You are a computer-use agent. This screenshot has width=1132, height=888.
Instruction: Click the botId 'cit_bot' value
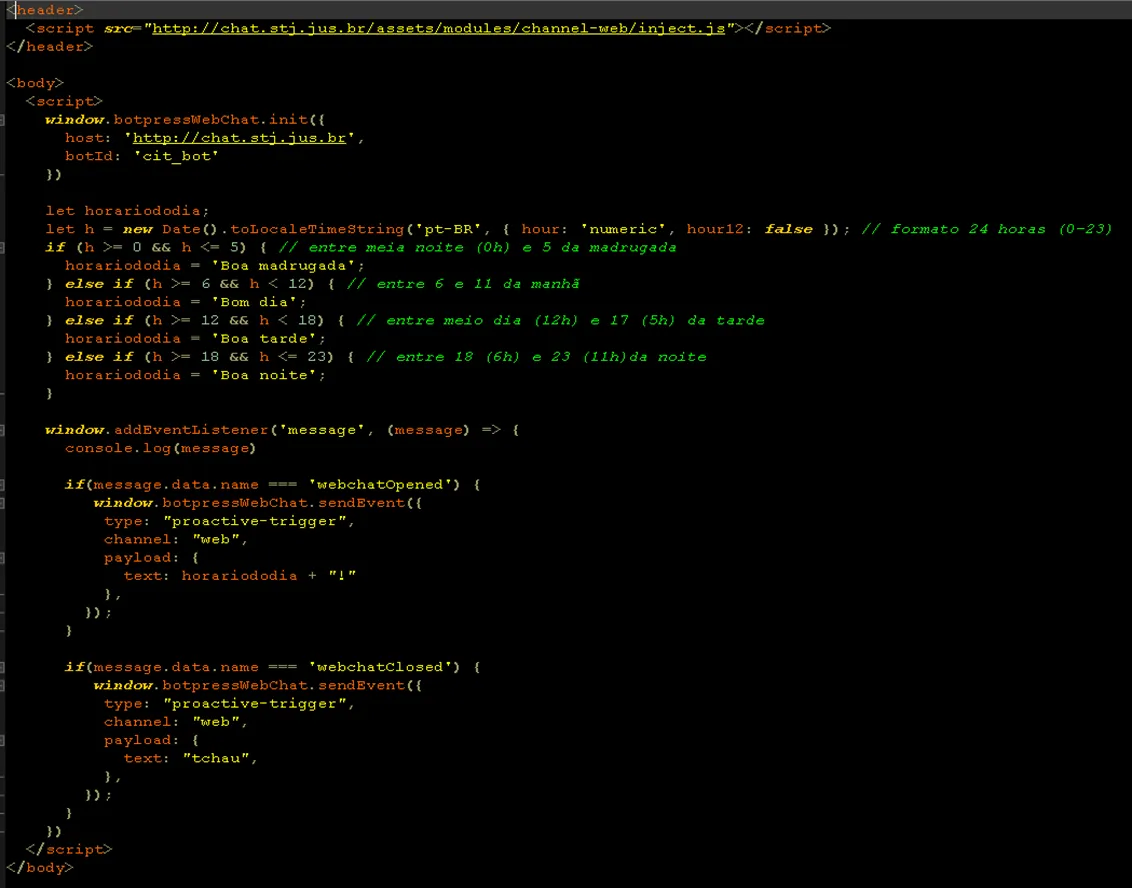176,156
